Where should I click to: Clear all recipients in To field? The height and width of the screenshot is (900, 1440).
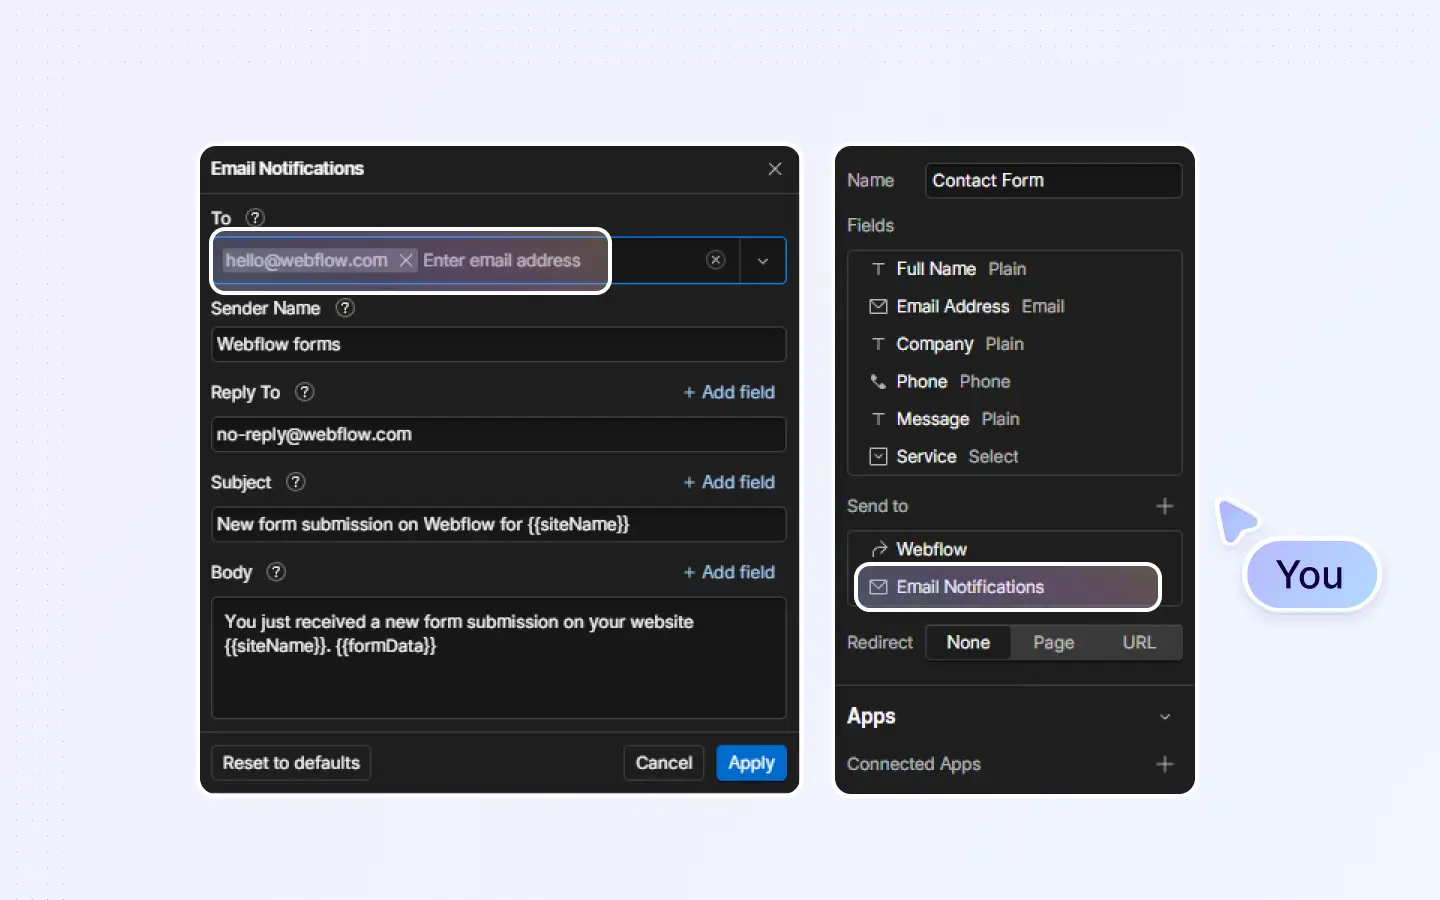click(716, 260)
